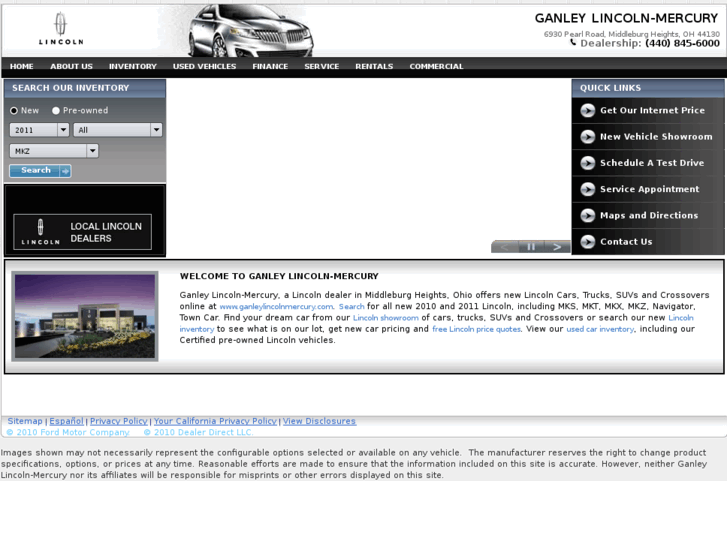
Task: Select the New vehicle radio button
Action: 14,110
